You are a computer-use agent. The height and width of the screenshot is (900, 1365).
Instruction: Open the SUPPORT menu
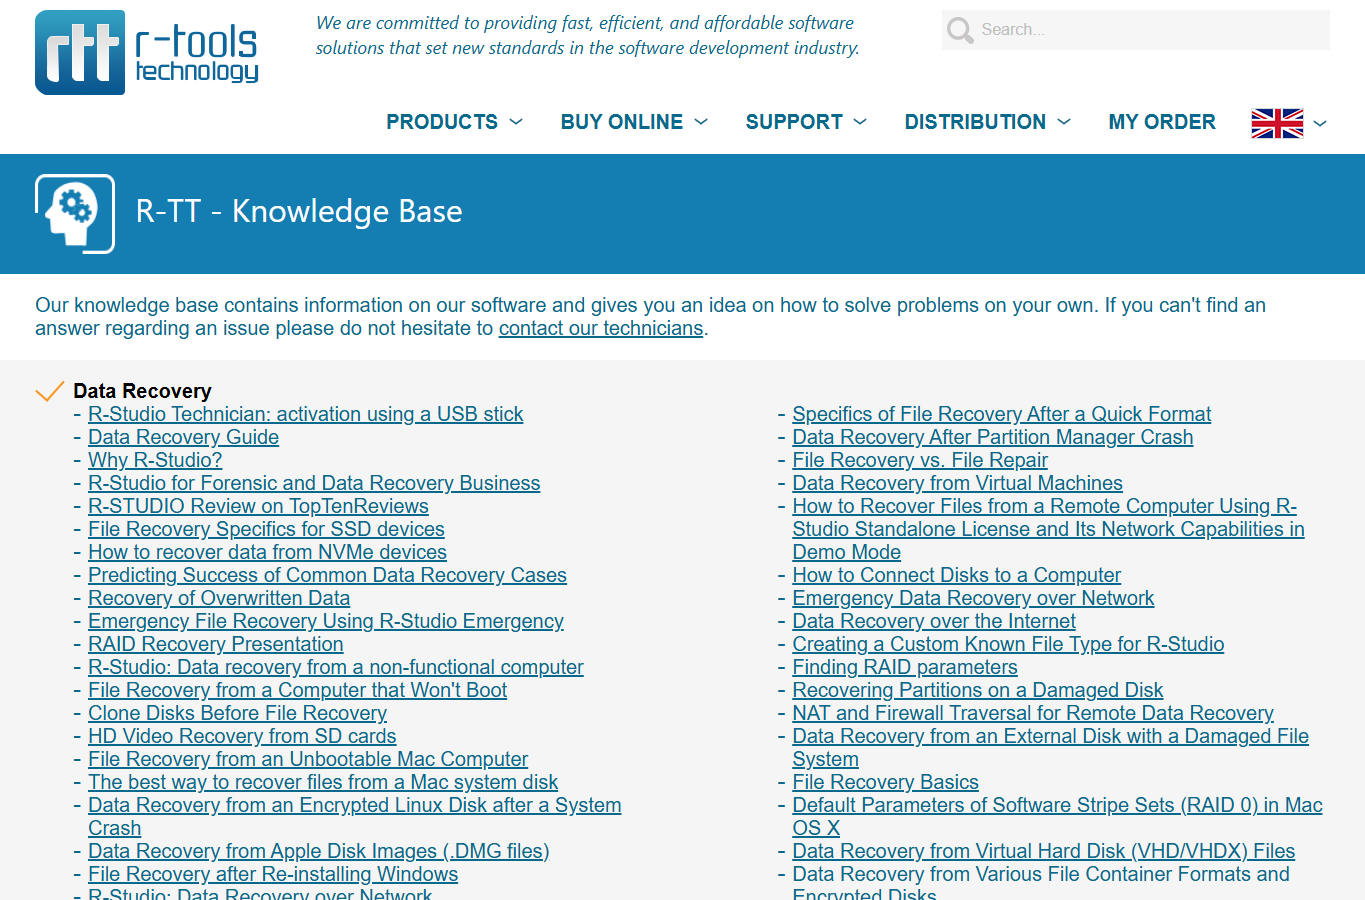coord(794,122)
